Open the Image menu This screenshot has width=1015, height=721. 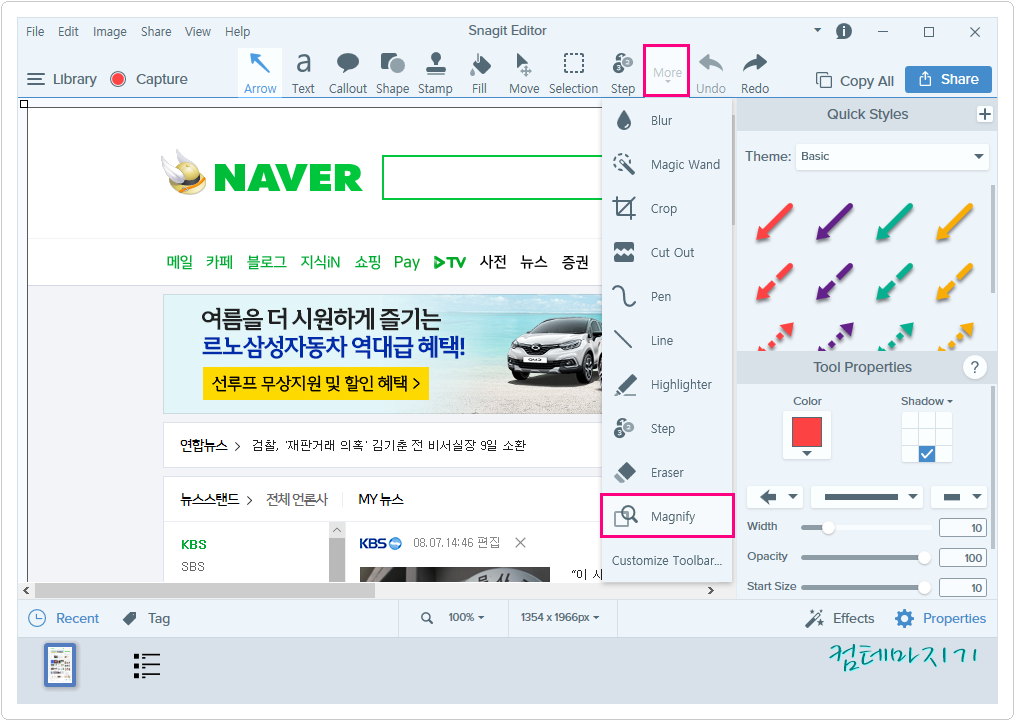109,31
